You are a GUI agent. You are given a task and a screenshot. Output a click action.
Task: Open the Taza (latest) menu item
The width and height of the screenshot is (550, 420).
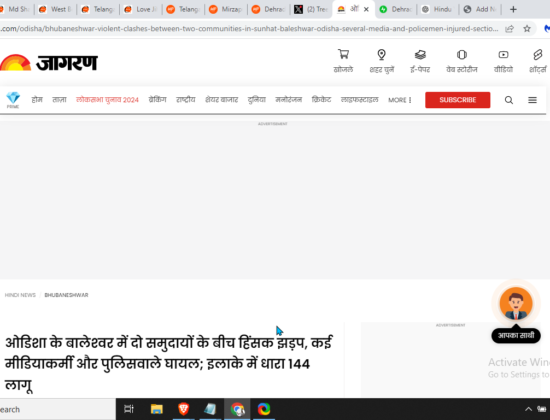(x=59, y=100)
